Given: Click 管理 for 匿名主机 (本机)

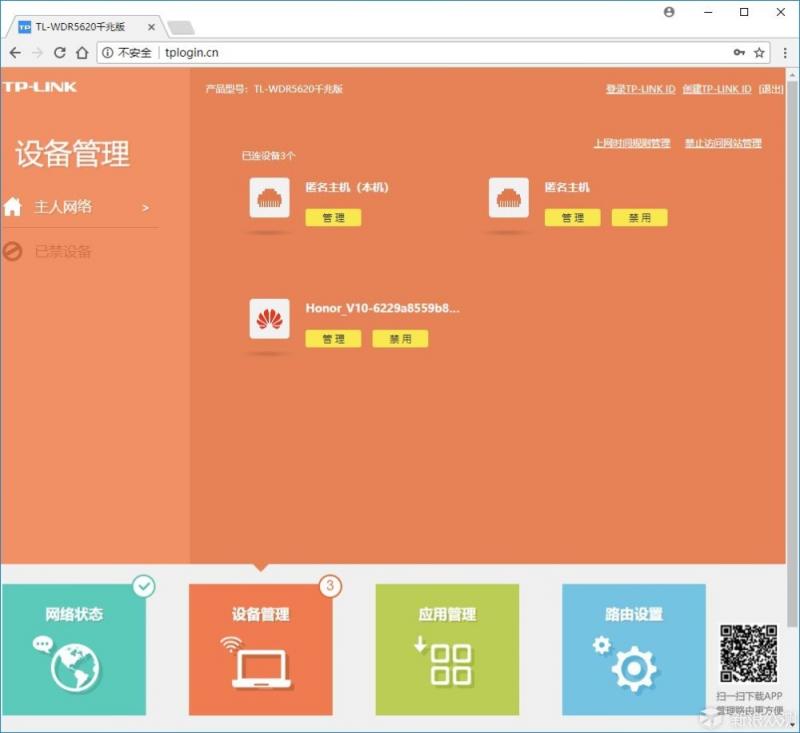Looking at the screenshot, I should pyautogui.click(x=333, y=218).
